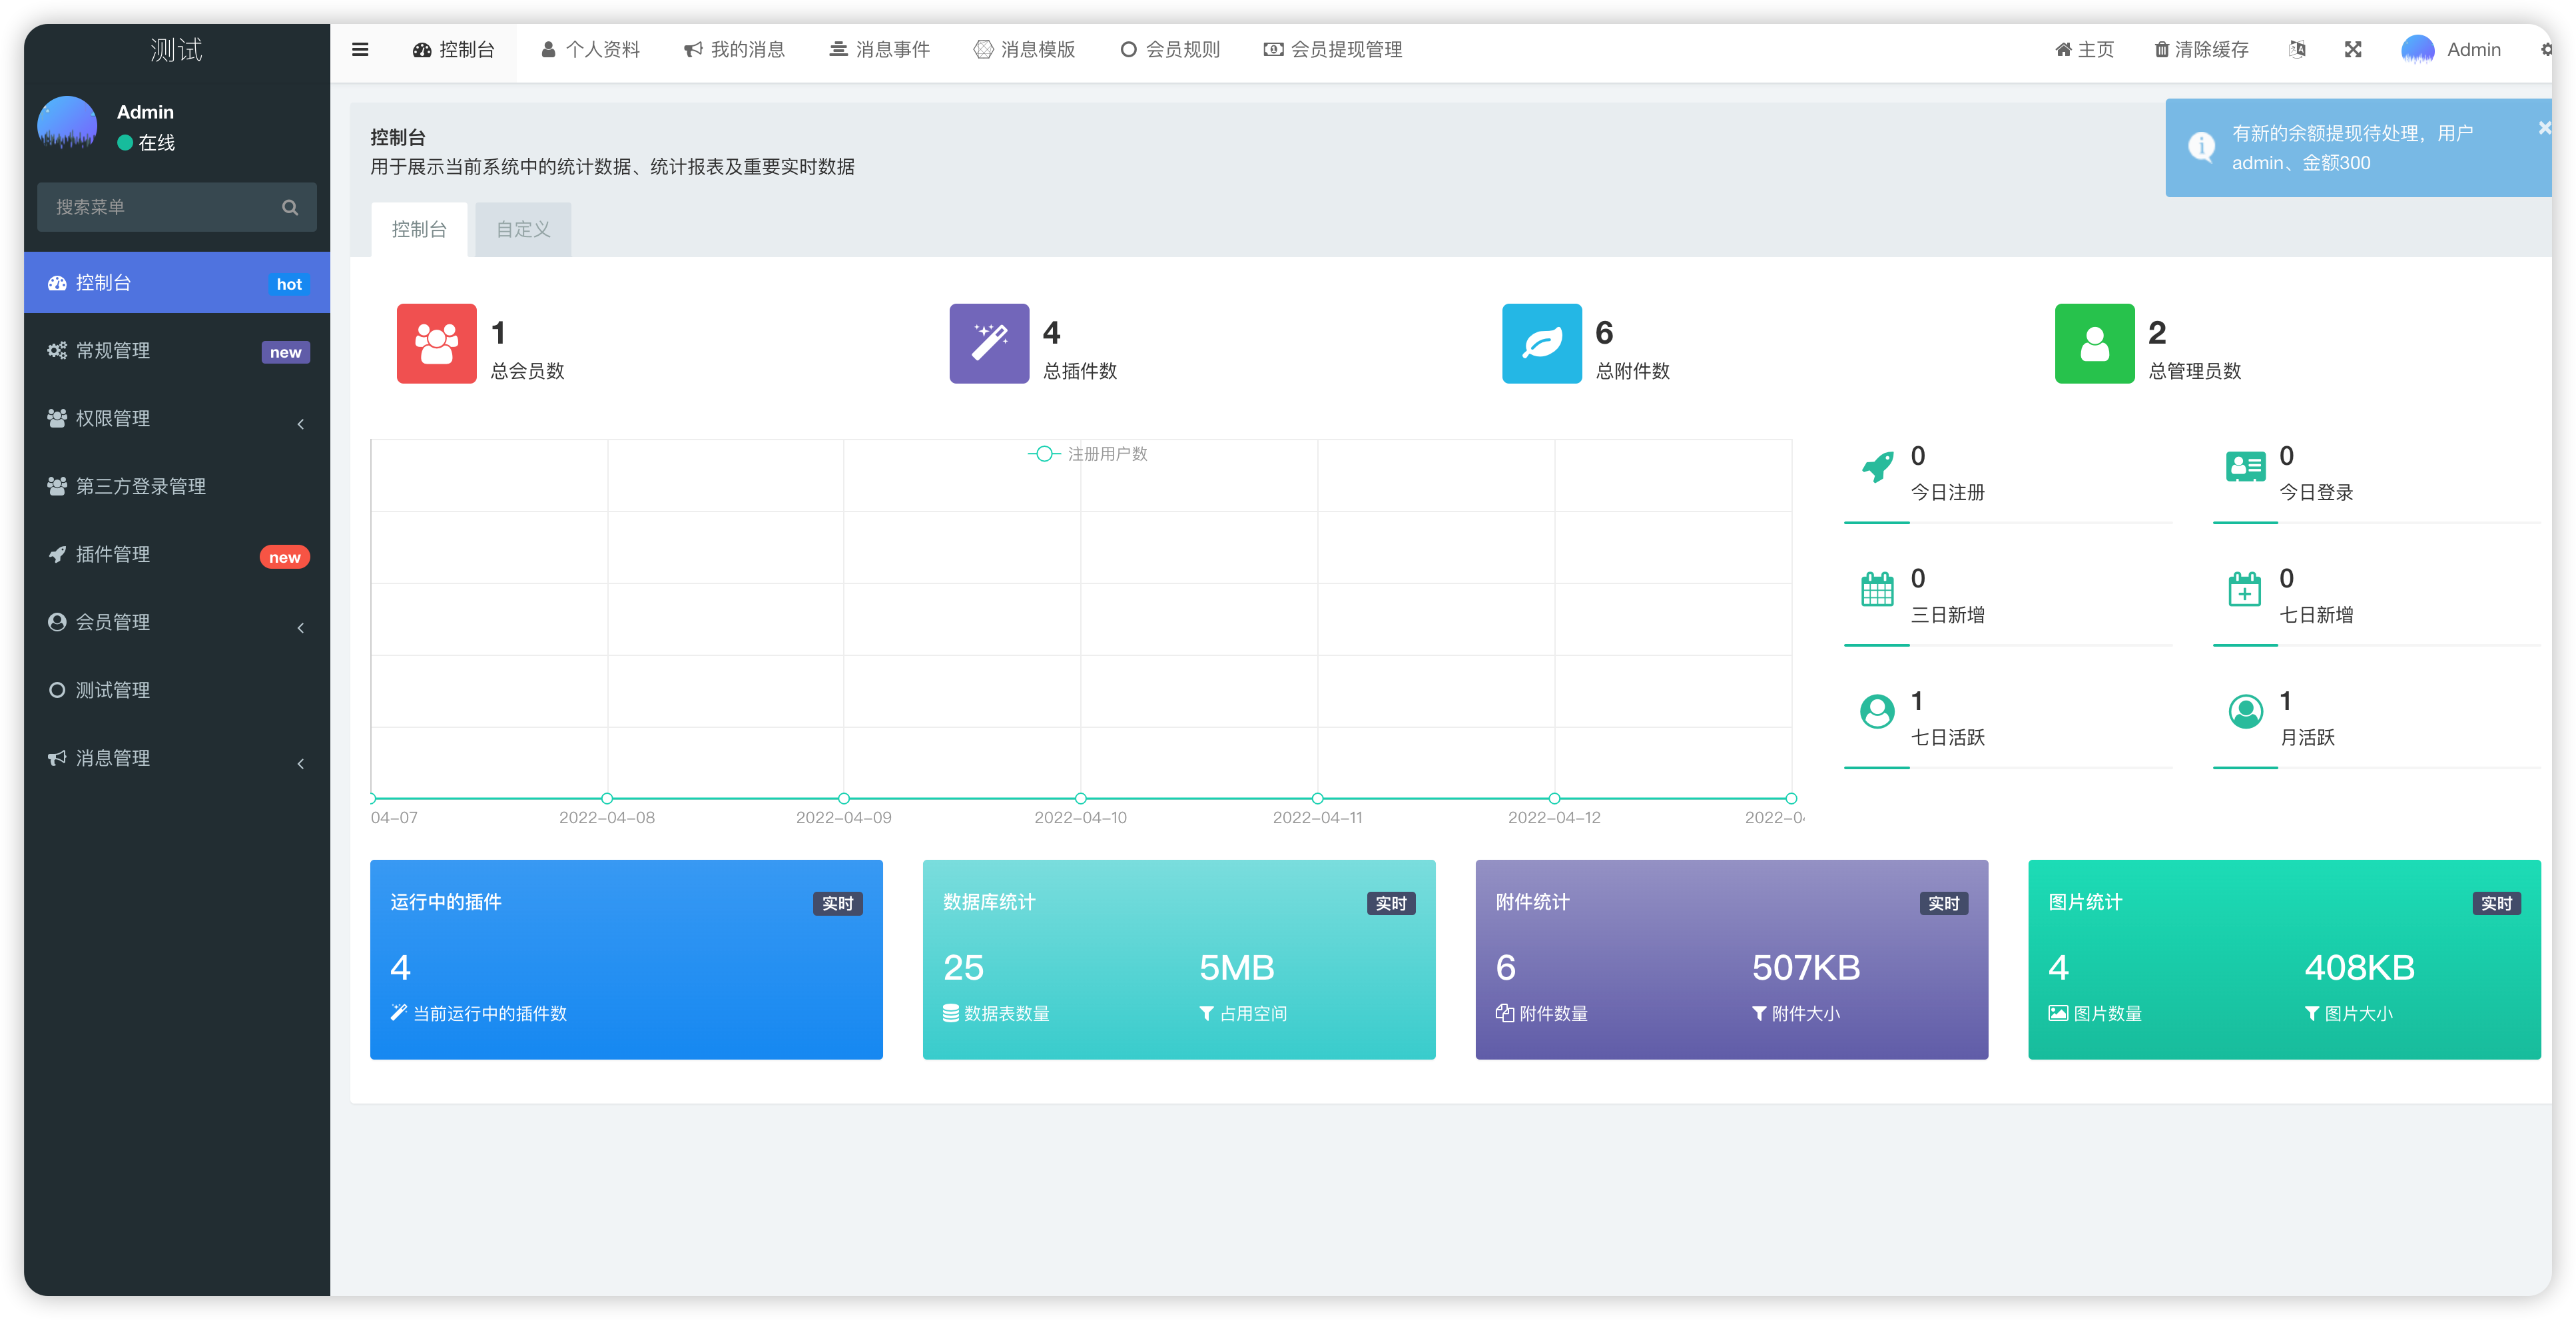2576x1320 pixels.
Task: Switch to the 消息事件 top tab
Action: point(879,50)
